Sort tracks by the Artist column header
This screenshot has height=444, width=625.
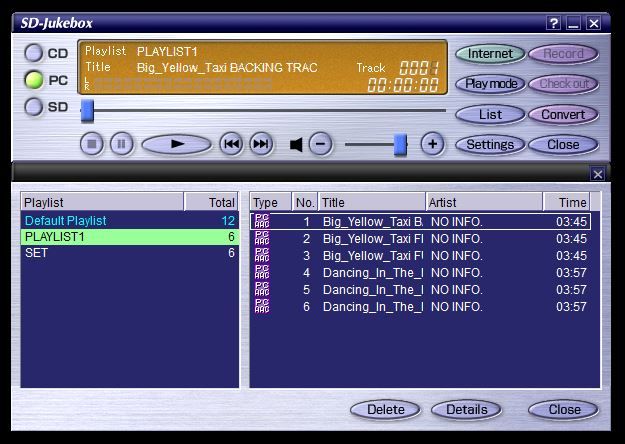[484, 202]
